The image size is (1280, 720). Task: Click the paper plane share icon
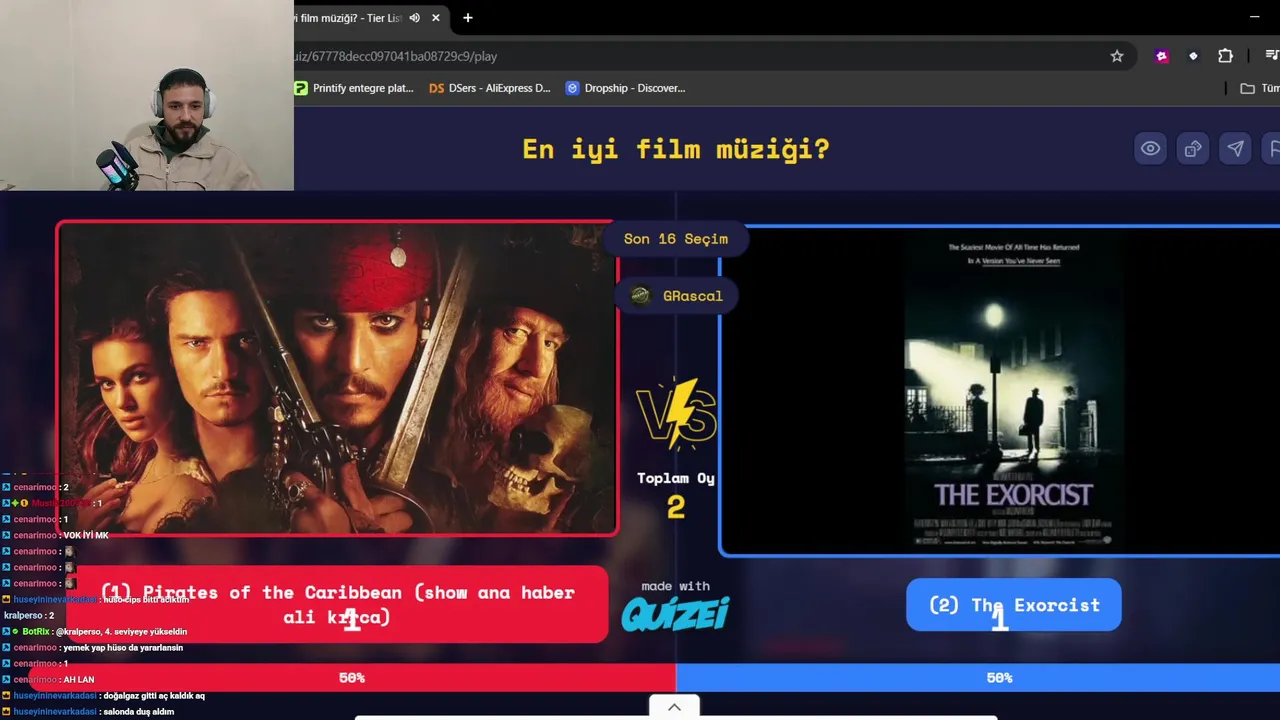(1236, 149)
